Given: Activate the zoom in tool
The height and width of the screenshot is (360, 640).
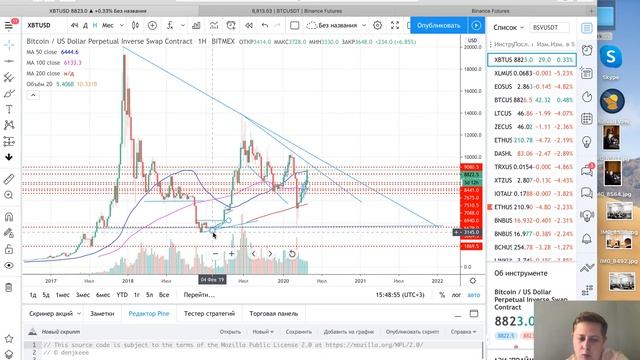Looking at the screenshot, I should point(9,195).
